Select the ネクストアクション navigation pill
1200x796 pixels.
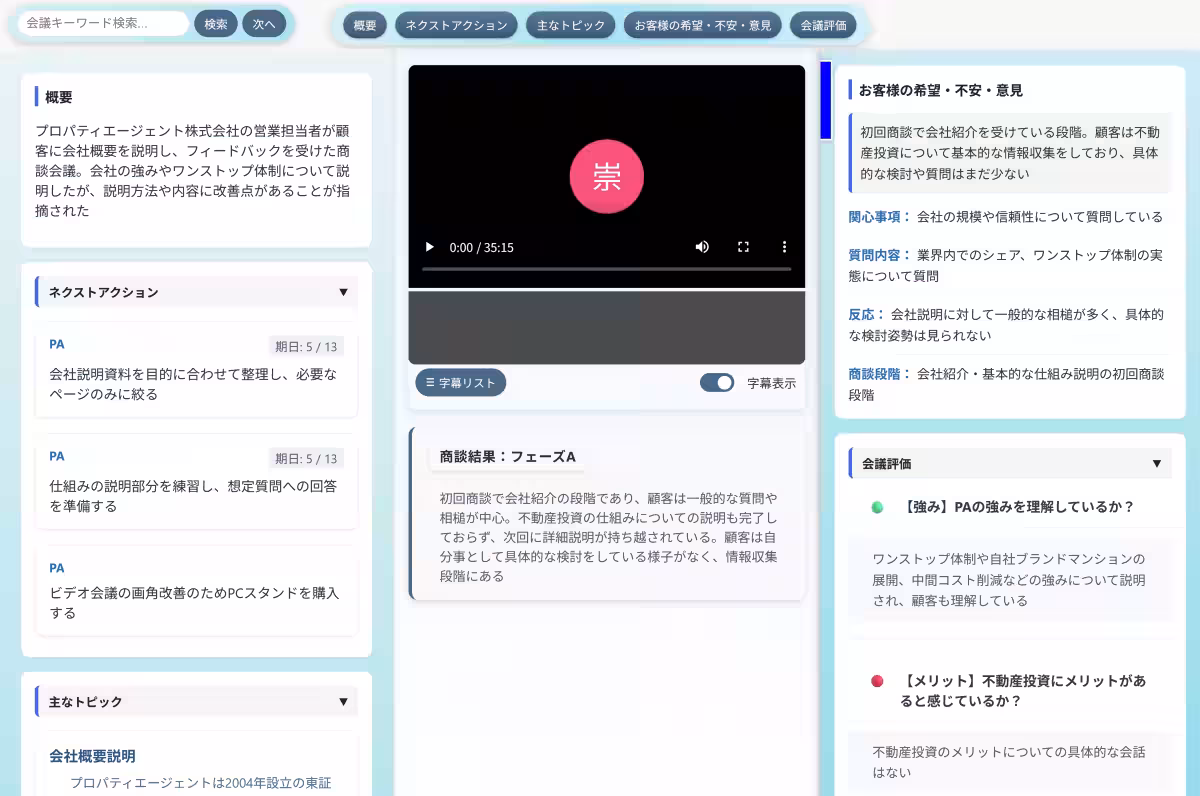[x=455, y=25]
